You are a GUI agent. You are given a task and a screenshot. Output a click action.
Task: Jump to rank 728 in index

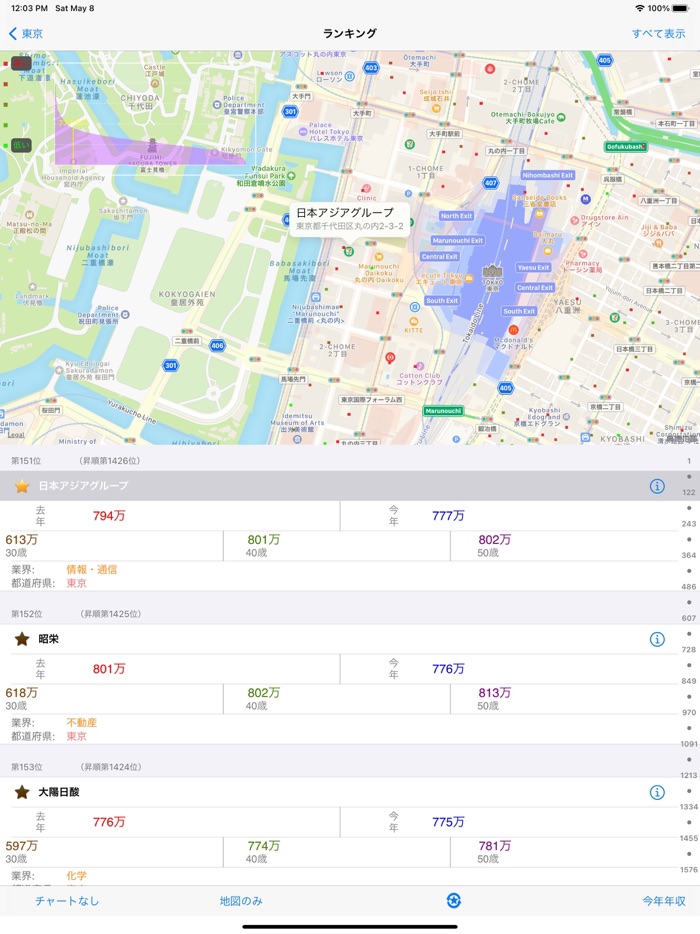(x=689, y=649)
